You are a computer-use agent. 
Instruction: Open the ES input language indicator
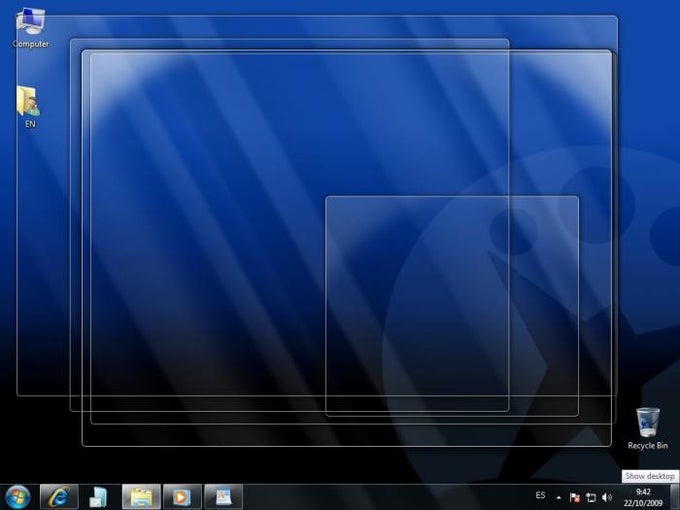(x=540, y=495)
